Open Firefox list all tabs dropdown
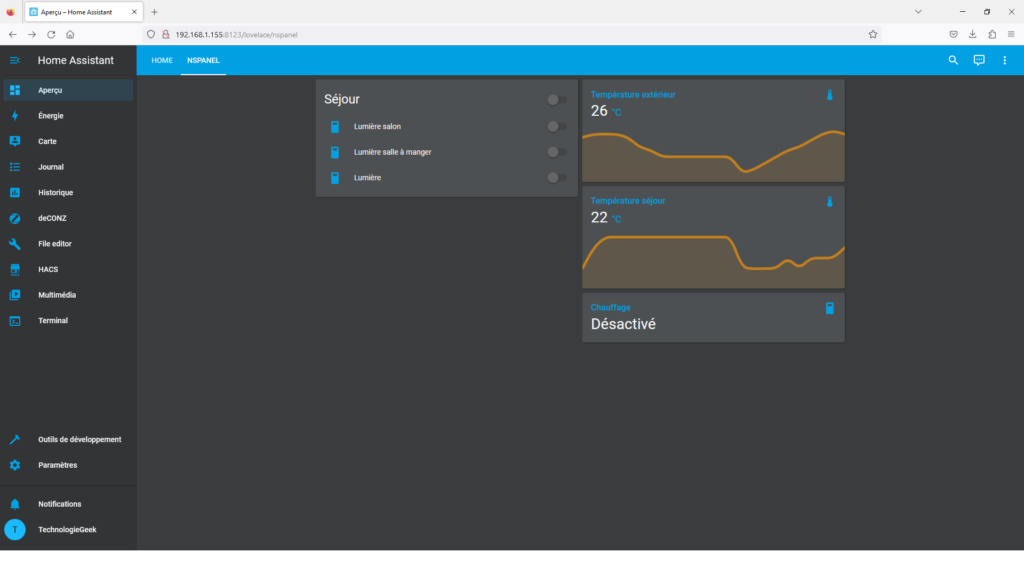Screen dimensions: 1024x576 tap(918, 11)
